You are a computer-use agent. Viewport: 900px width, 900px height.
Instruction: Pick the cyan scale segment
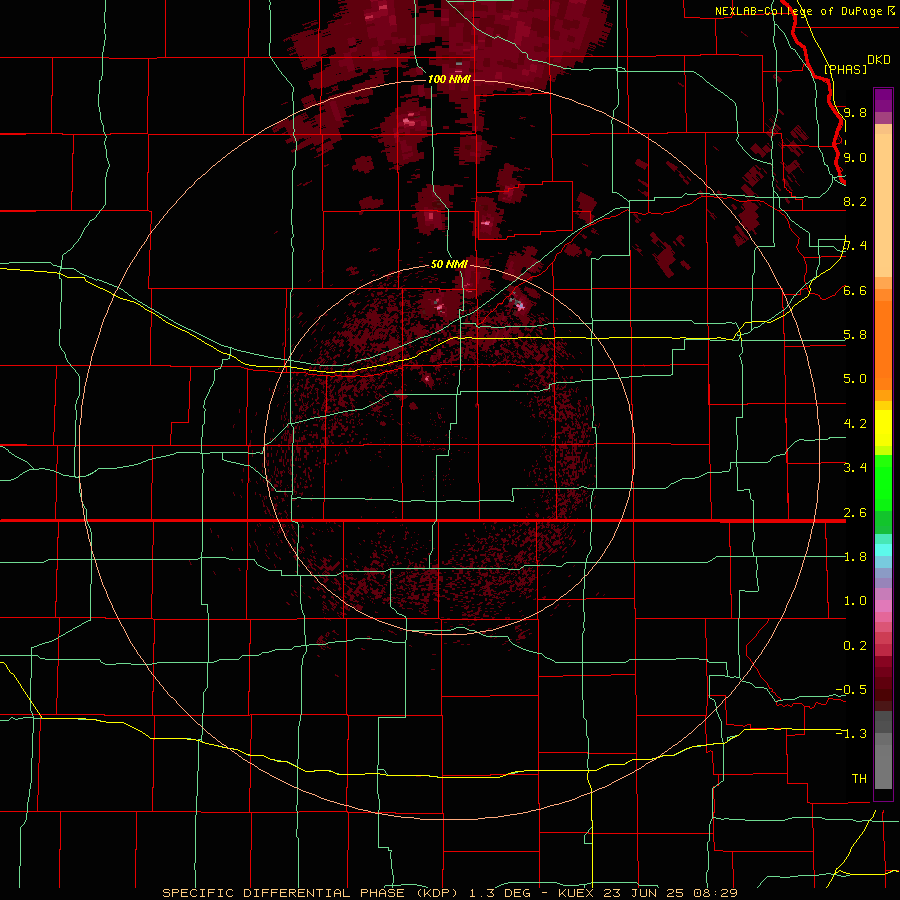[x=883, y=550]
